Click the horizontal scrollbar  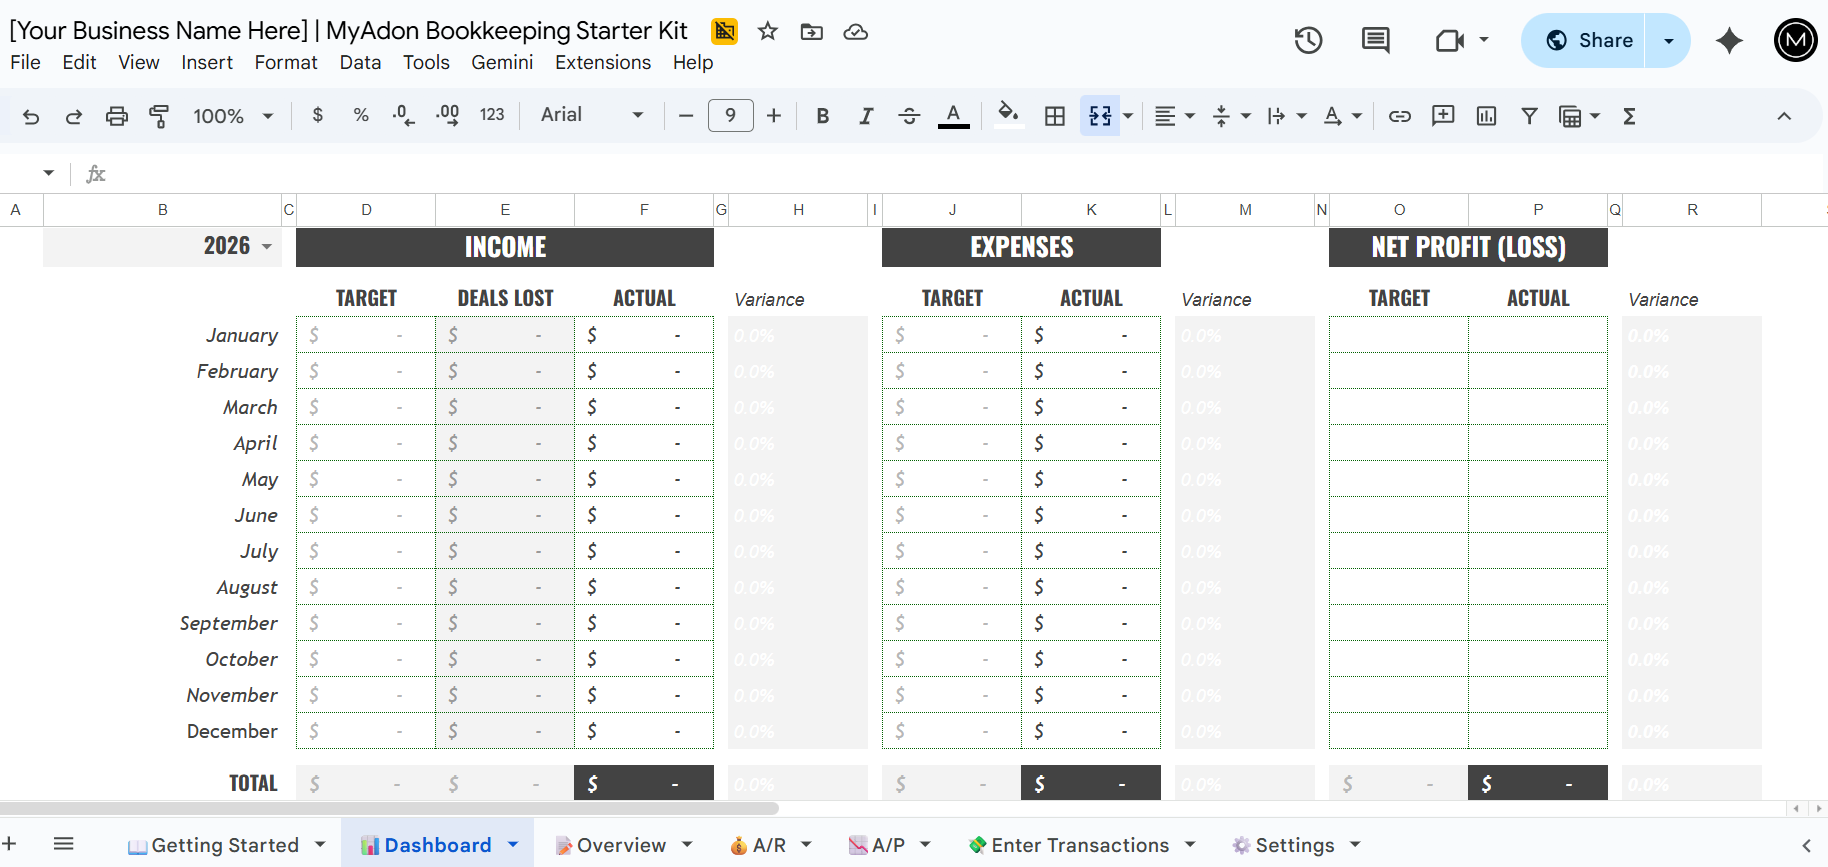click(389, 808)
